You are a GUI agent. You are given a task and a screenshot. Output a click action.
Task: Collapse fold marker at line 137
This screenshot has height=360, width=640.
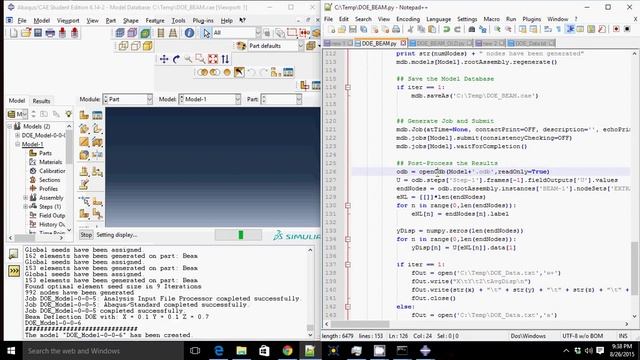348,264
